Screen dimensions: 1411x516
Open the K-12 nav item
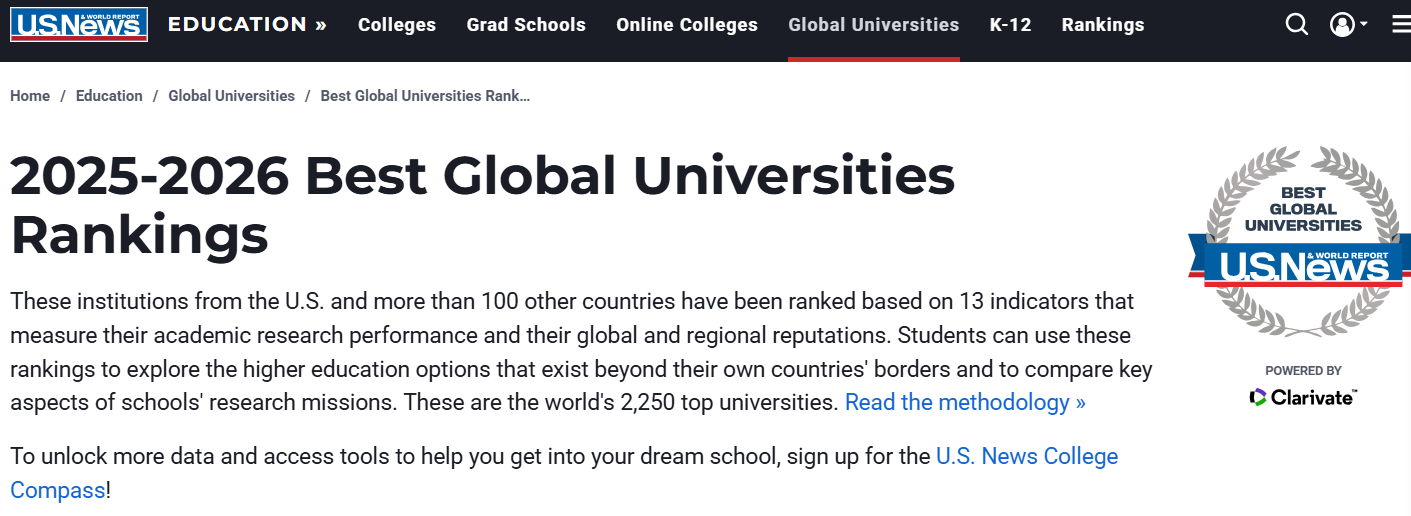click(x=1010, y=25)
